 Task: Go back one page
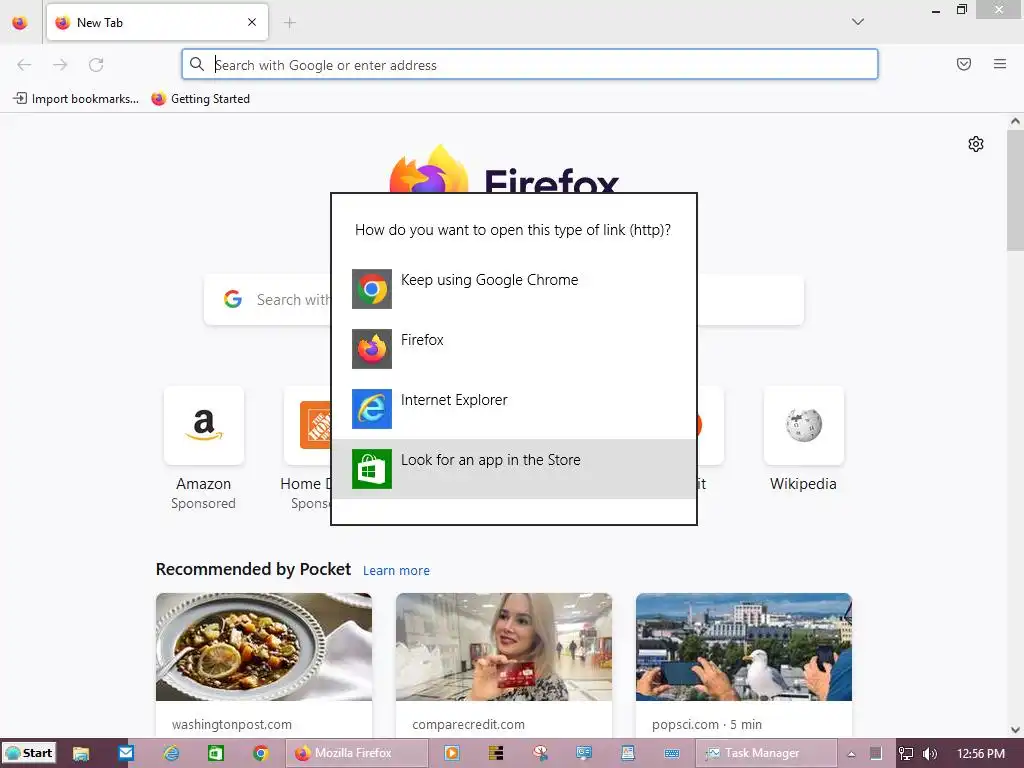click(24, 65)
